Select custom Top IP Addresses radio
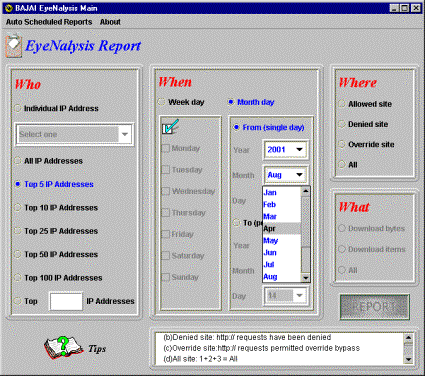 (x=18, y=301)
